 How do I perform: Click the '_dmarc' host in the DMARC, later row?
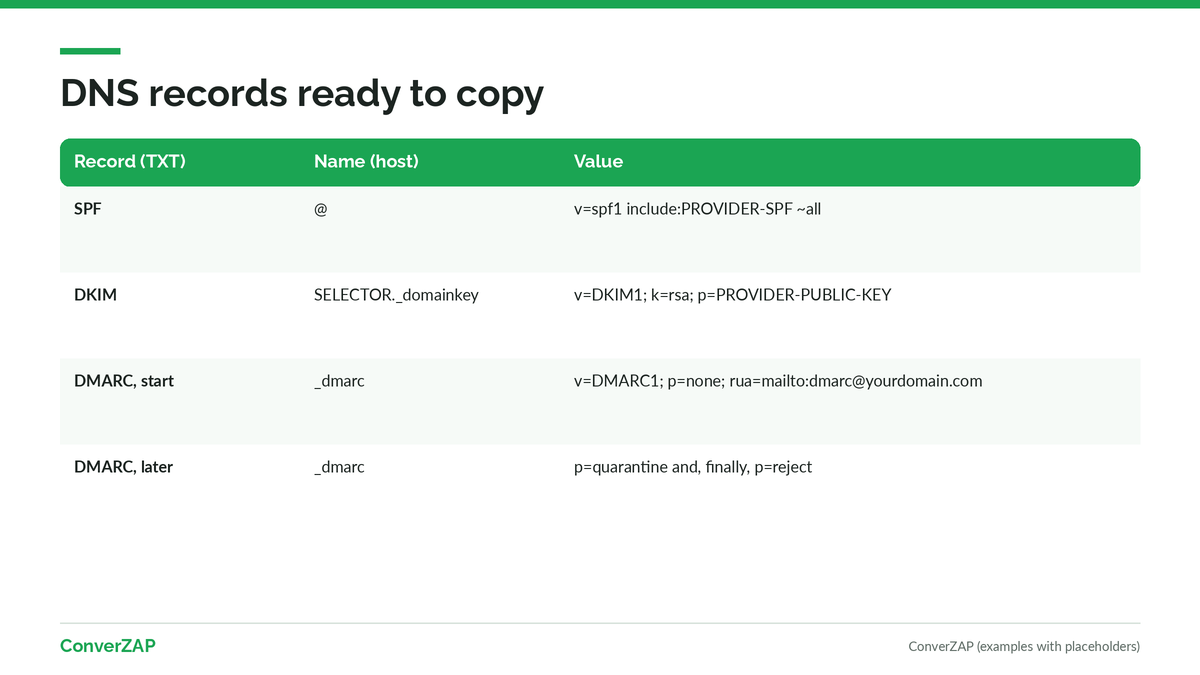[339, 467]
